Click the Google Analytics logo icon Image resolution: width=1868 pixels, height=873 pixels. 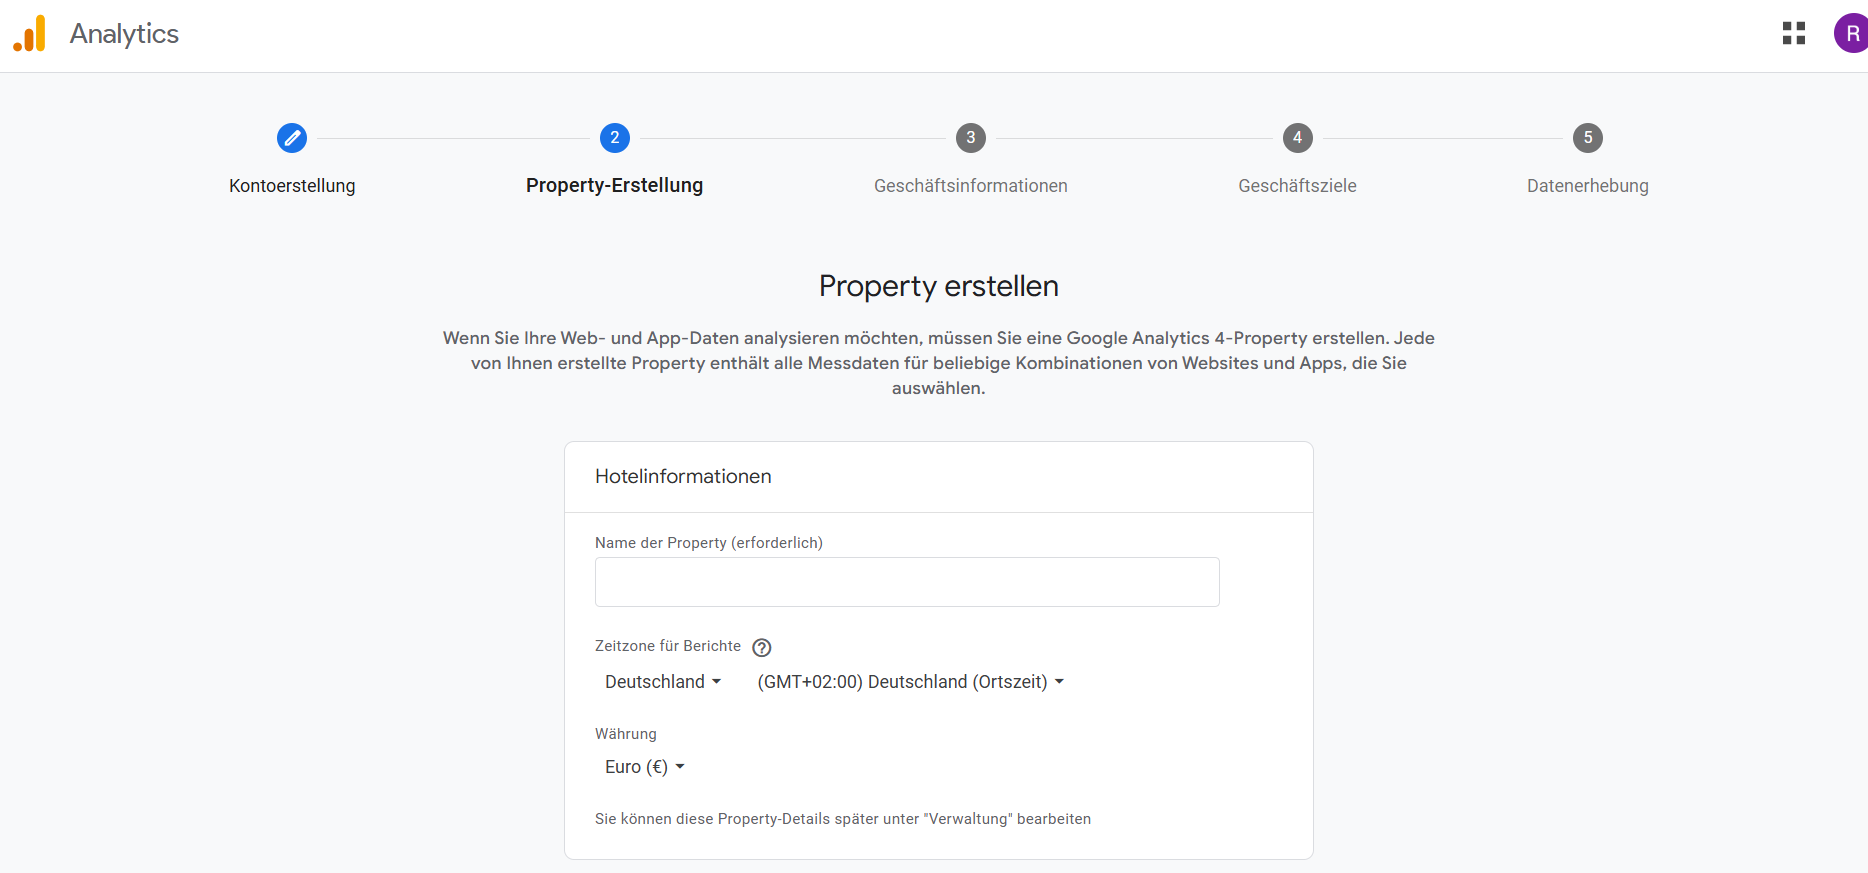[x=30, y=34]
